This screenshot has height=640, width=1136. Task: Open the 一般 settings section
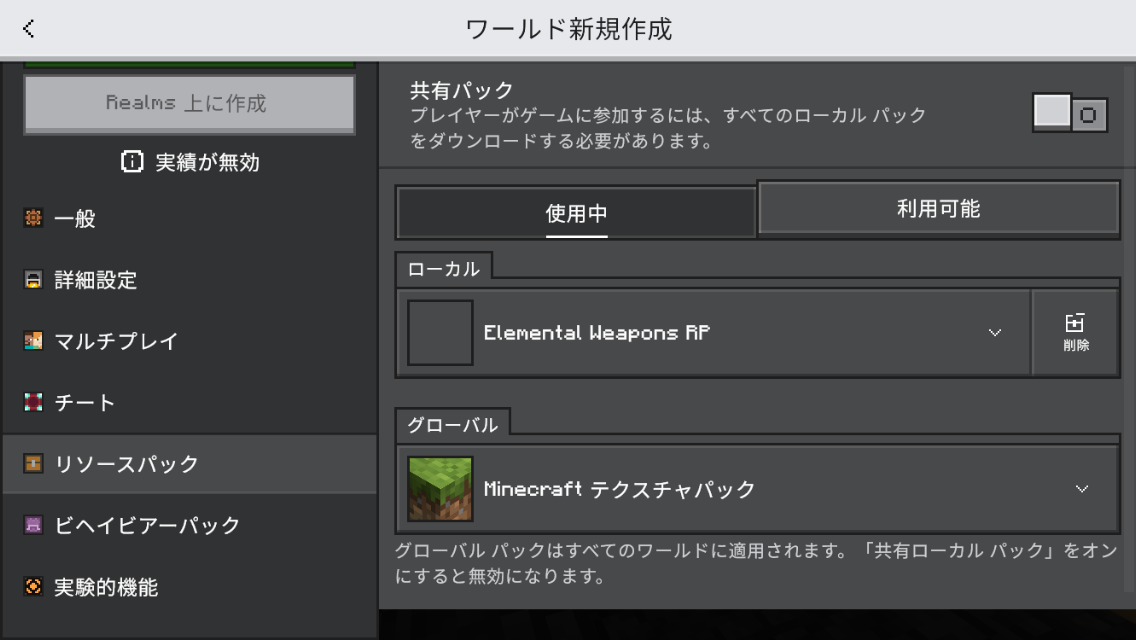click(x=190, y=218)
